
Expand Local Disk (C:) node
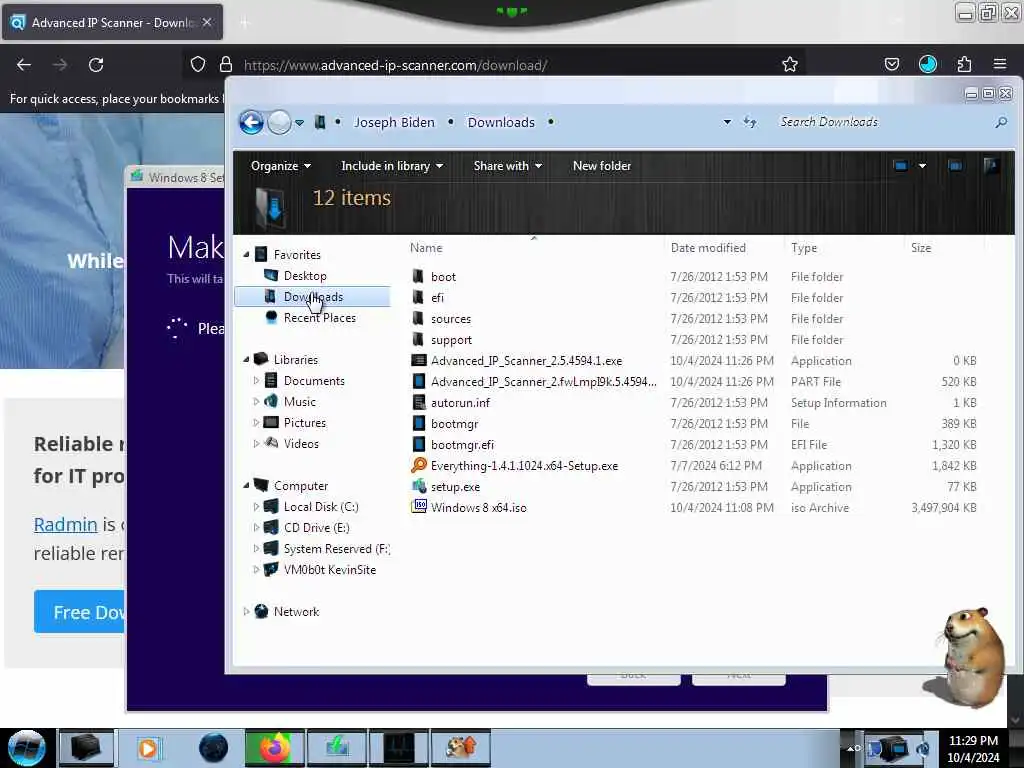pos(255,506)
